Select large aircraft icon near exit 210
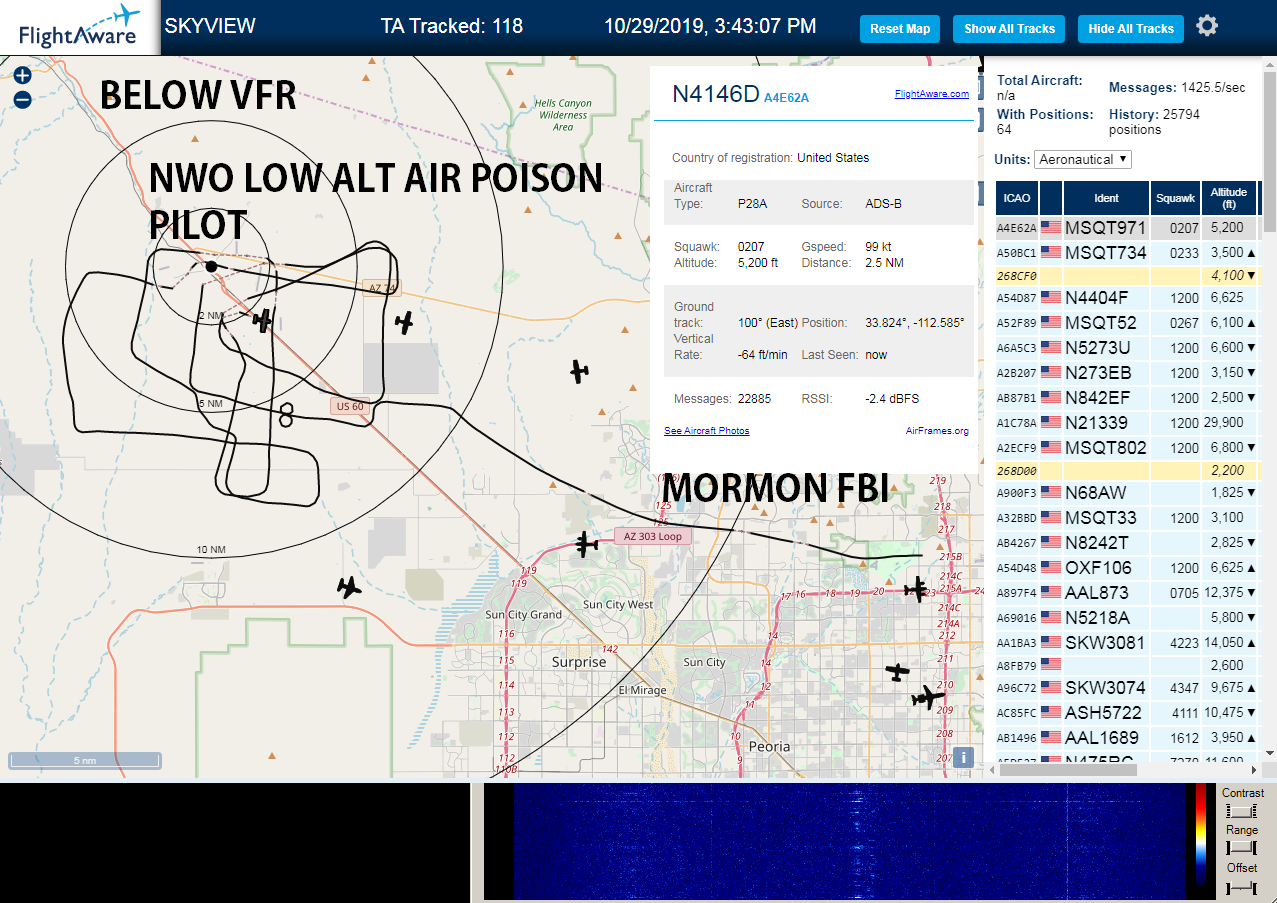 [x=928, y=697]
